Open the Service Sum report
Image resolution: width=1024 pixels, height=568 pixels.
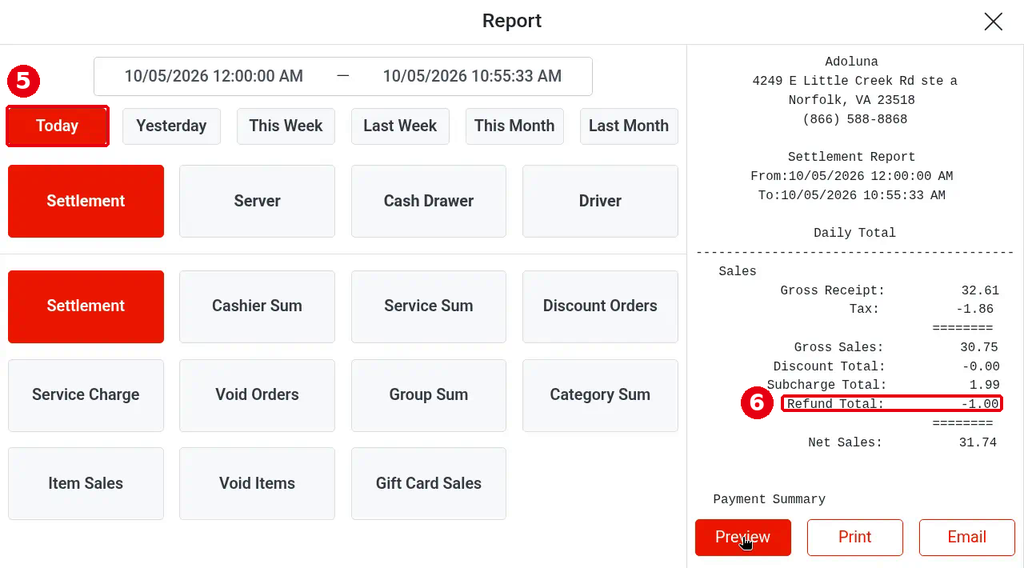tap(428, 306)
